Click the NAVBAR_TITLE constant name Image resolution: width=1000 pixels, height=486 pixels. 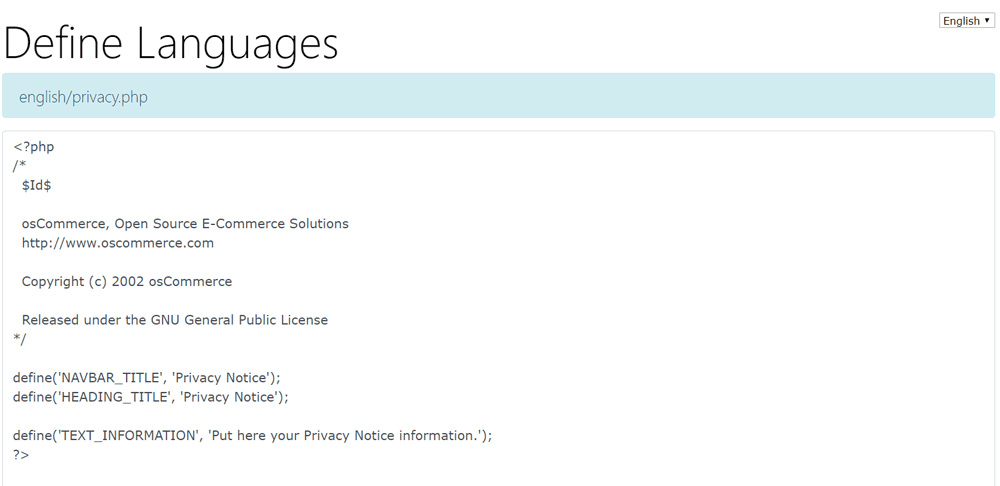point(108,378)
